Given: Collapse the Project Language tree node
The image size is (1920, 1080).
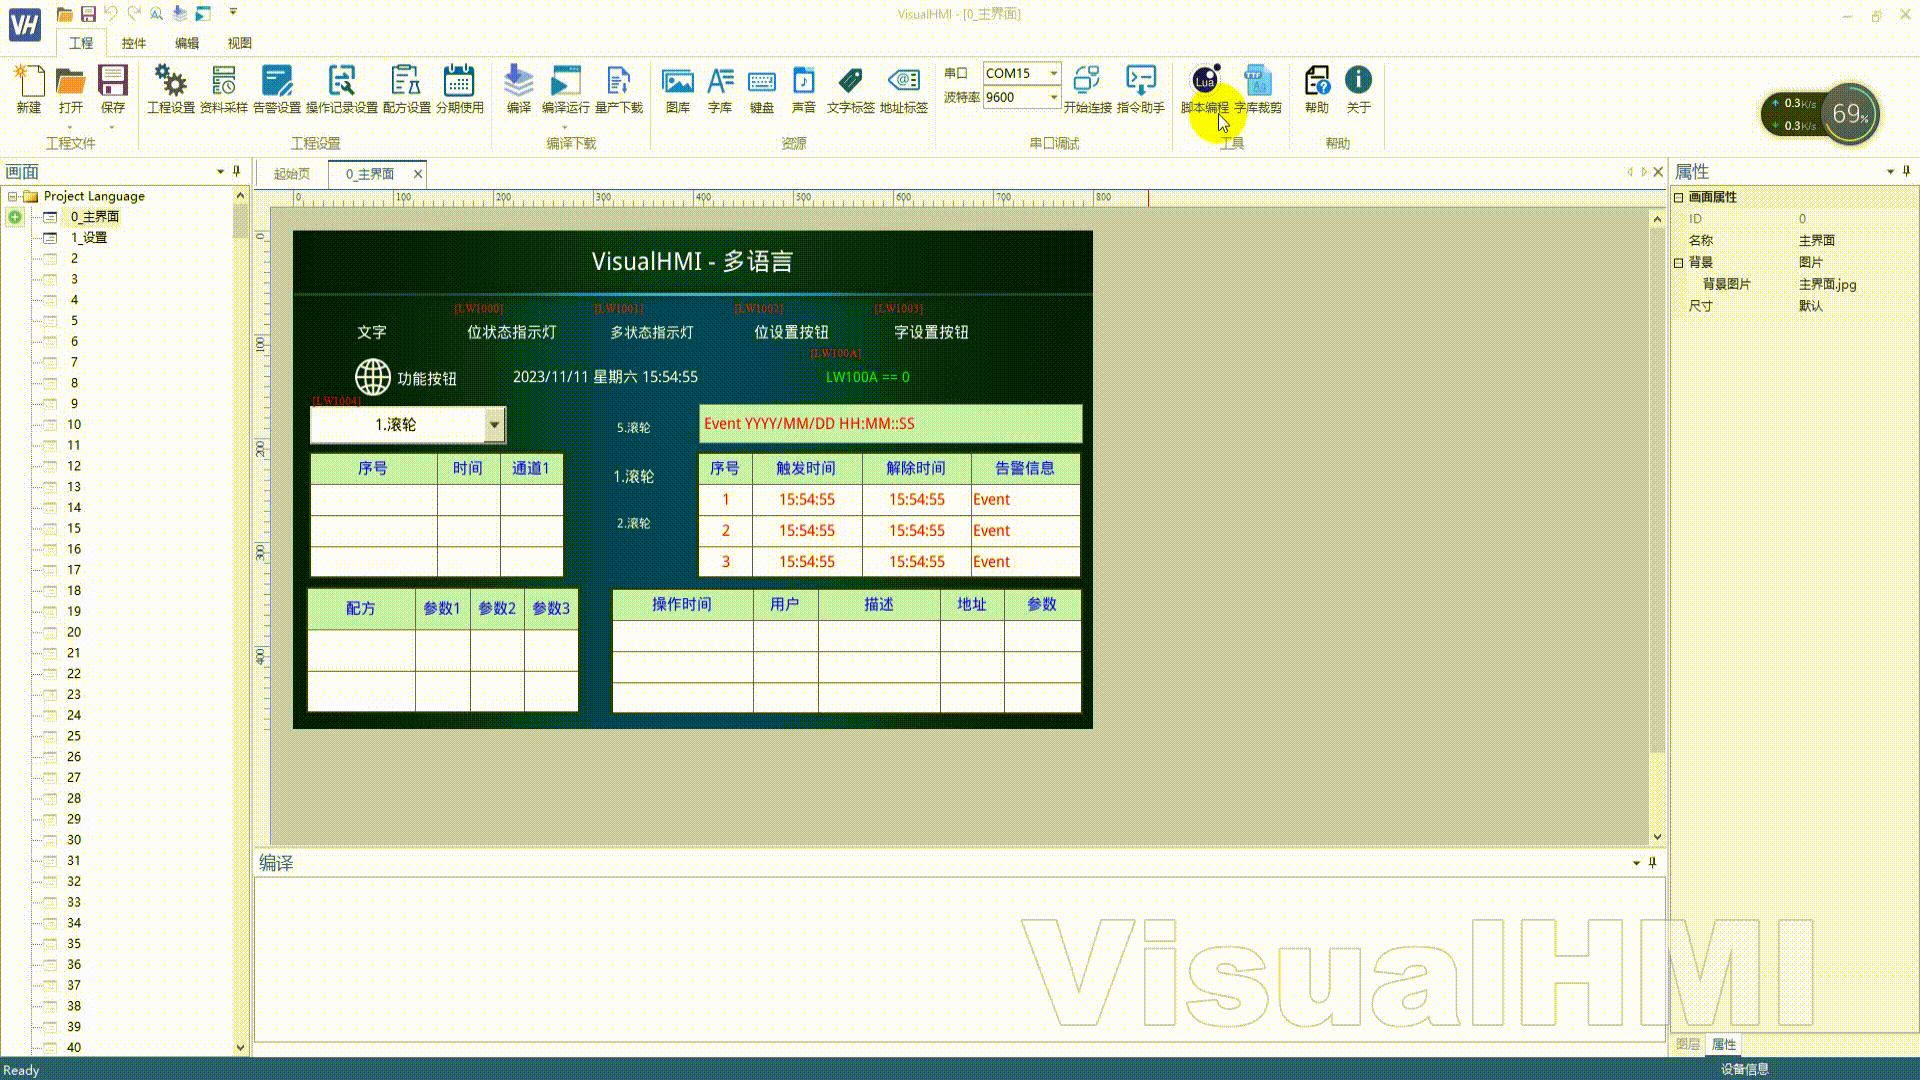Looking at the screenshot, I should (x=13, y=196).
